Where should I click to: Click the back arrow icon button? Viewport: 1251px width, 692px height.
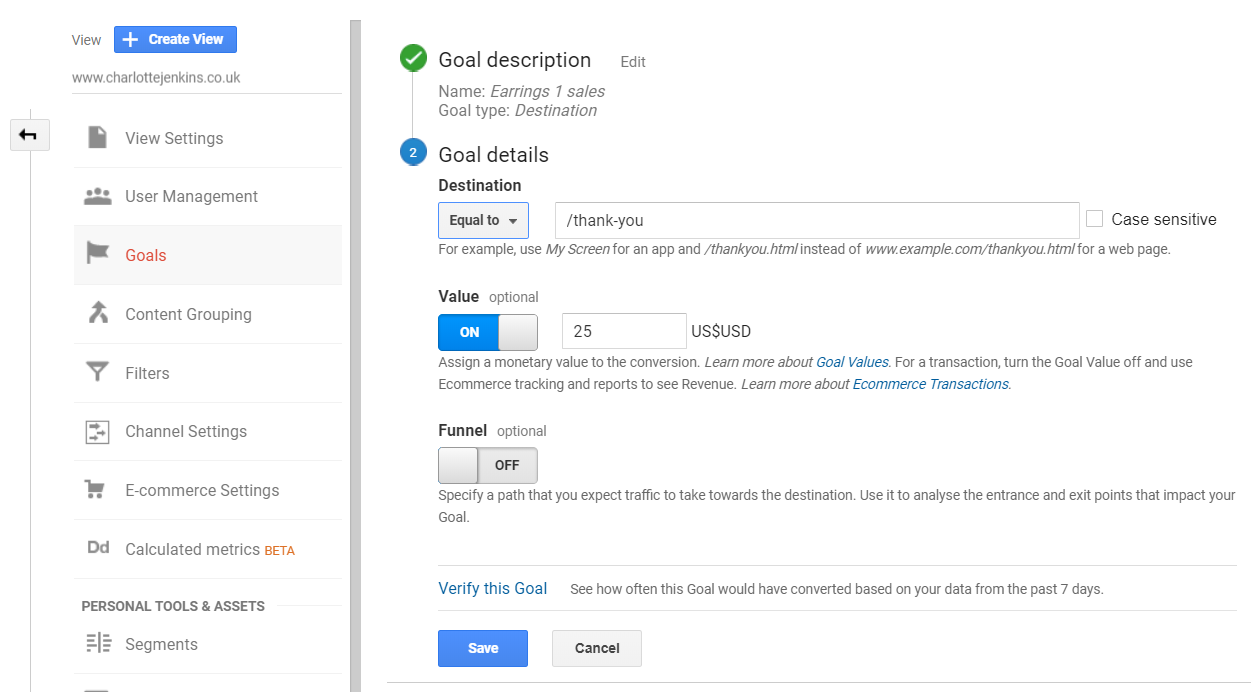(x=29, y=135)
